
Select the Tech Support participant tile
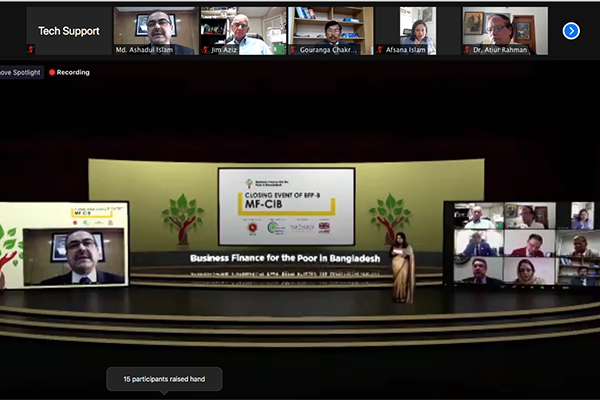69,31
